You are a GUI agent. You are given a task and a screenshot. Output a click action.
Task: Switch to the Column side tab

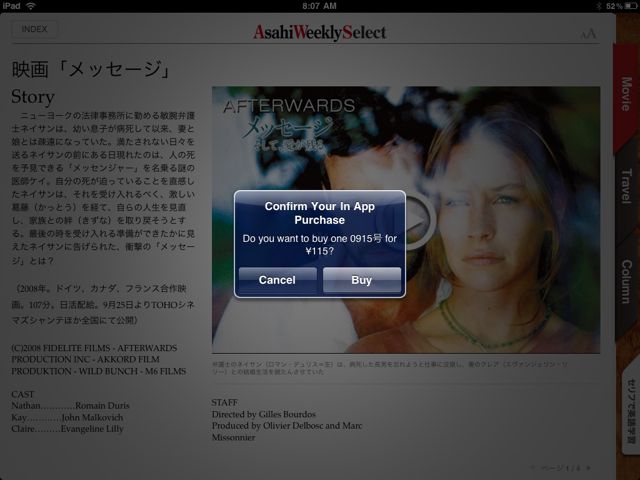click(626, 282)
